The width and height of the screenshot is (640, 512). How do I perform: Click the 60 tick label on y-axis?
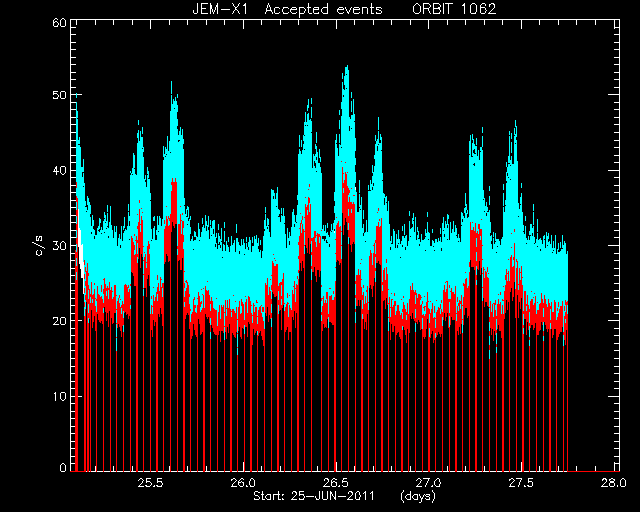click(x=60, y=23)
